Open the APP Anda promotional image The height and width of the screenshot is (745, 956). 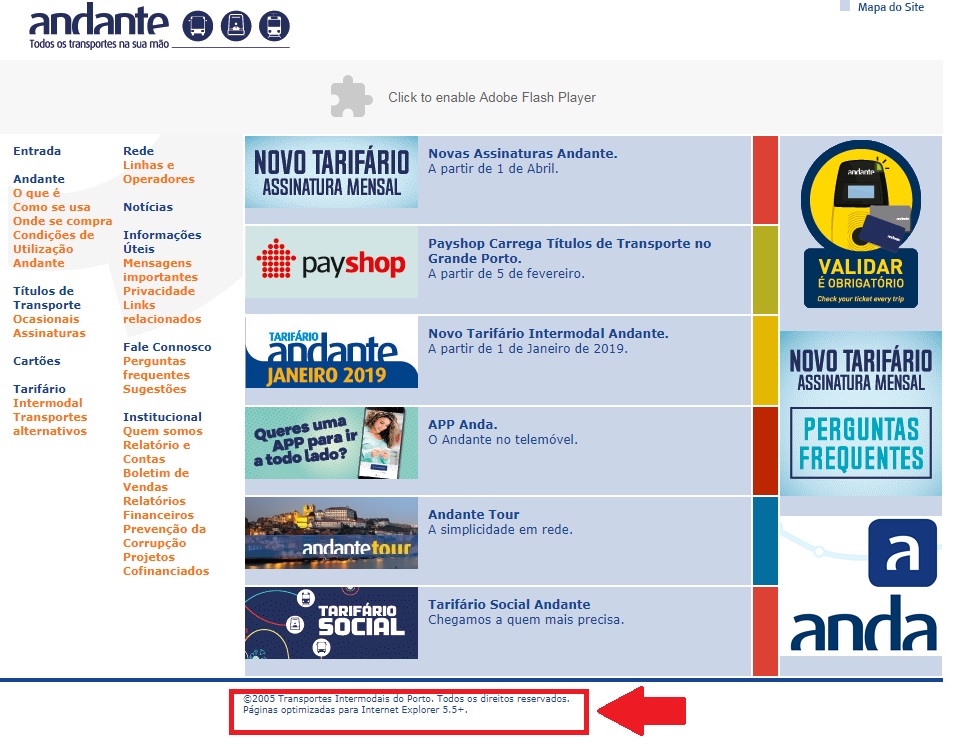click(331, 444)
